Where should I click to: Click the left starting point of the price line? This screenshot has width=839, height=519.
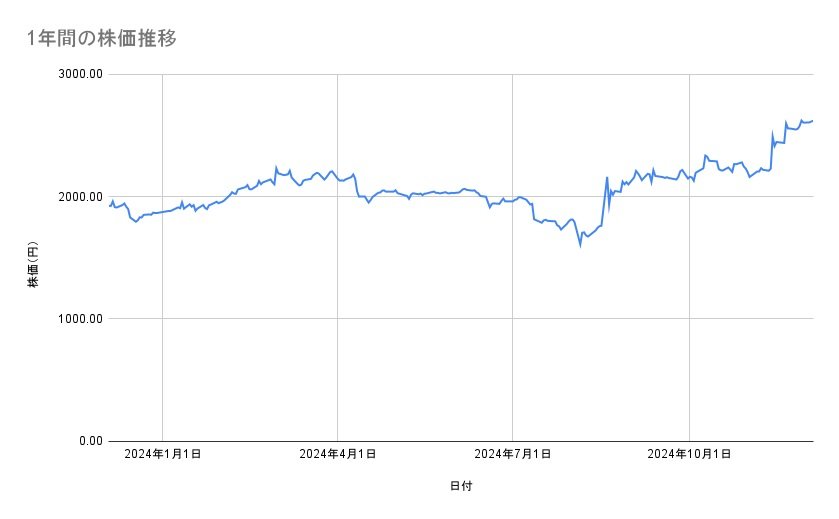109,206
